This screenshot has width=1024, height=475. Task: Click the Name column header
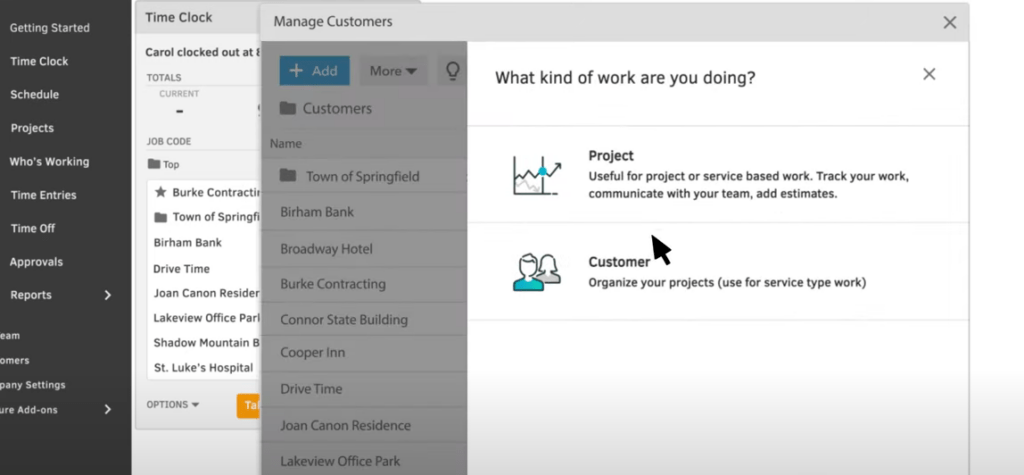tap(286, 144)
